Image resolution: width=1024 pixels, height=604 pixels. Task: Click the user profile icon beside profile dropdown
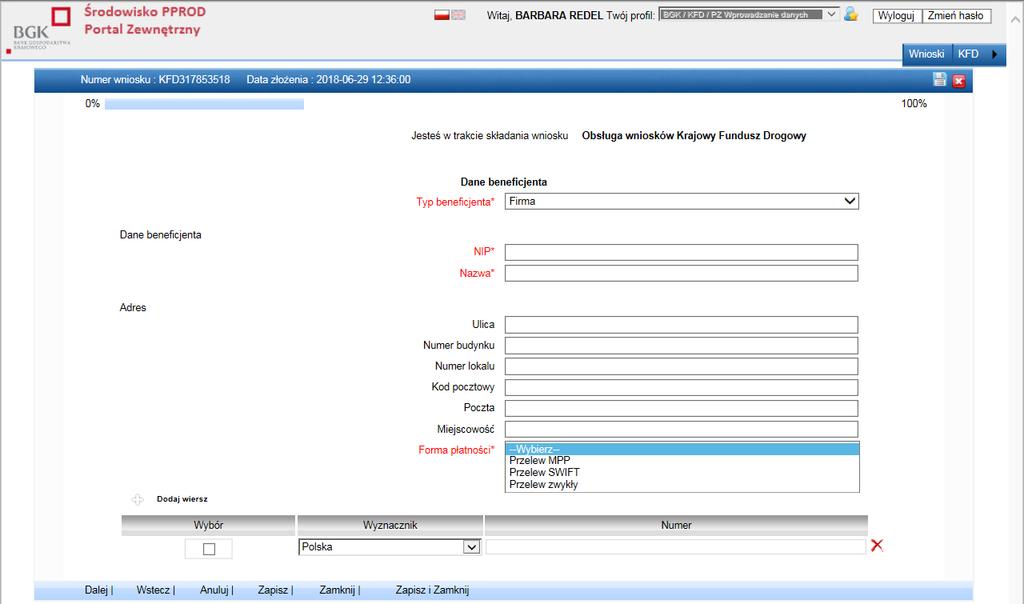[850, 14]
